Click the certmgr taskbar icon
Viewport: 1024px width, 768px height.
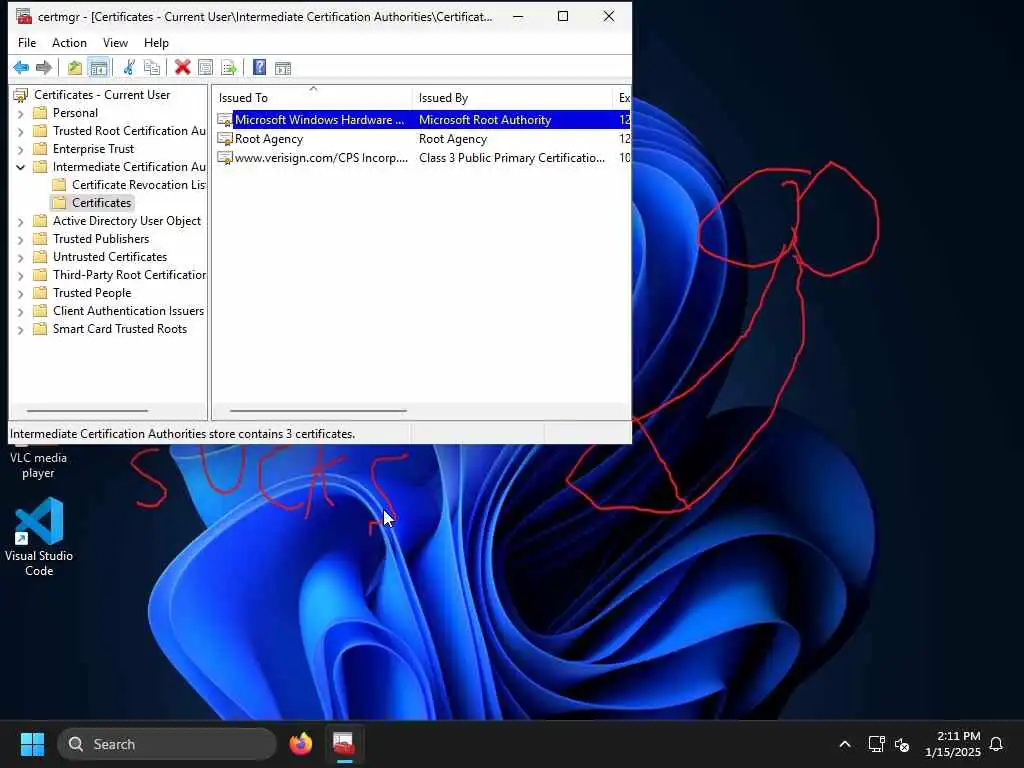344,744
